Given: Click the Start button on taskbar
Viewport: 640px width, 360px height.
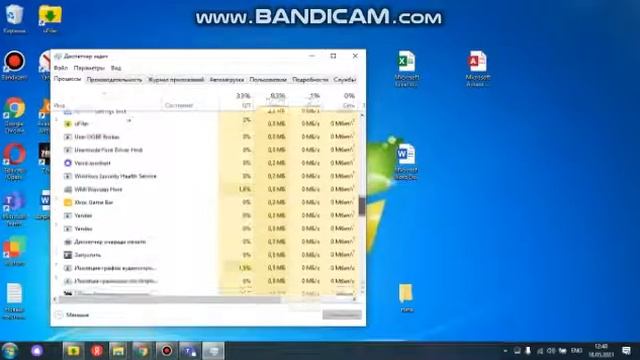Looking at the screenshot, I should coord(9,351).
